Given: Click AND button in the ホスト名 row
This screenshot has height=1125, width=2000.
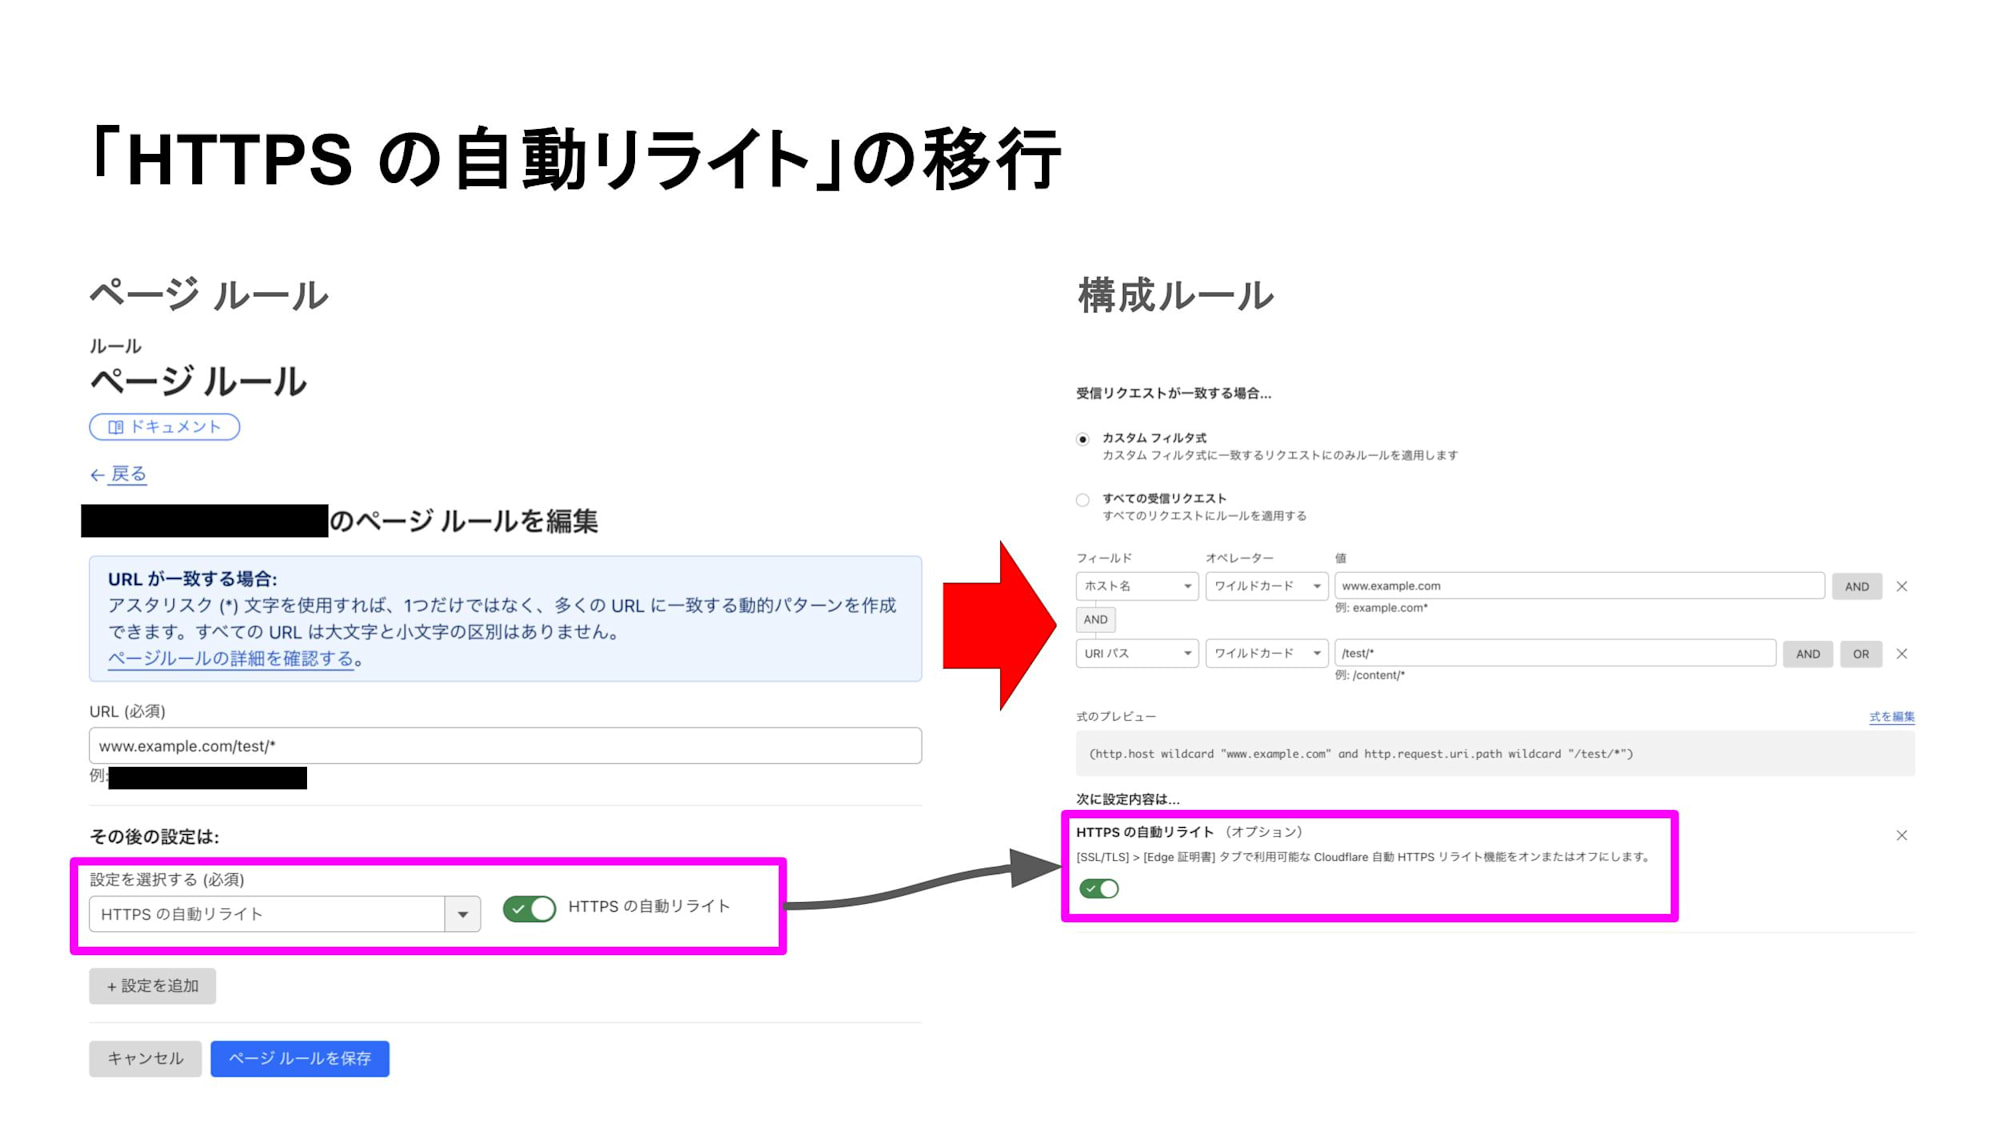Looking at the screenshot, I should point(1857,587).
